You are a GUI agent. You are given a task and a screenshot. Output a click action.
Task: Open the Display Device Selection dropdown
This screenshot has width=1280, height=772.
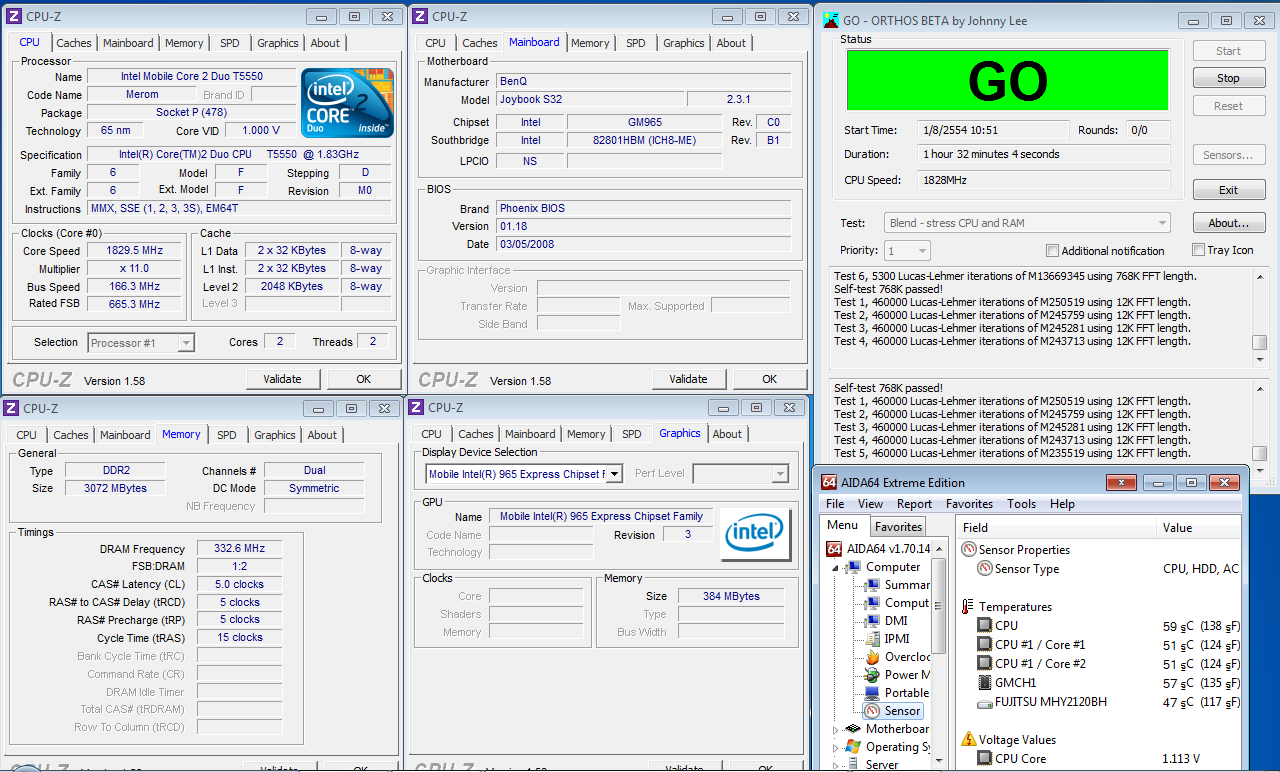click(x=614, y=474)
